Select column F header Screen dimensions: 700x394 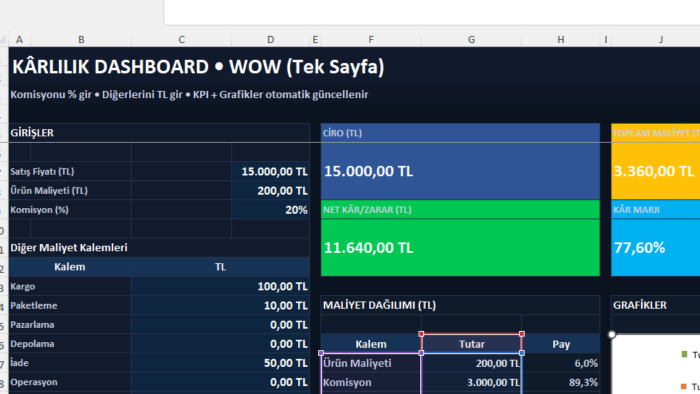(x=371, y=40)
